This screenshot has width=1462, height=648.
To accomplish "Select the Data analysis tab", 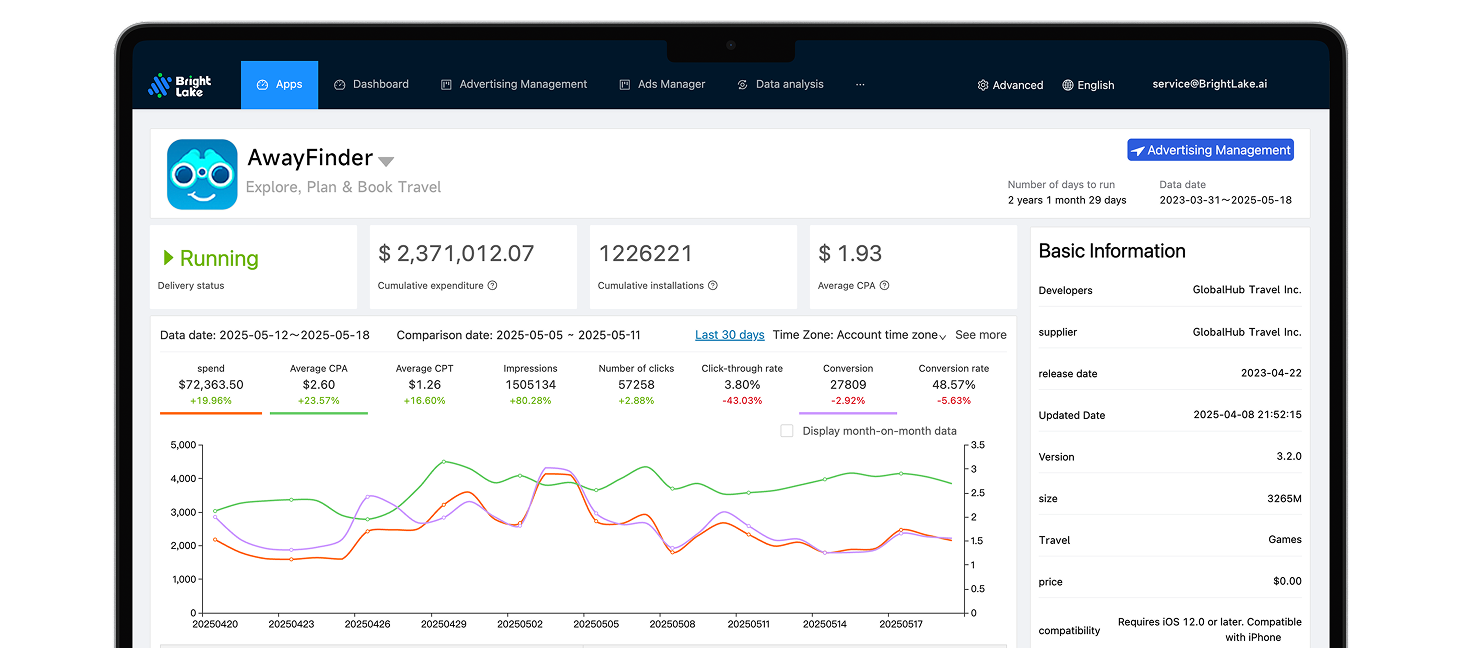I will 780,85.
